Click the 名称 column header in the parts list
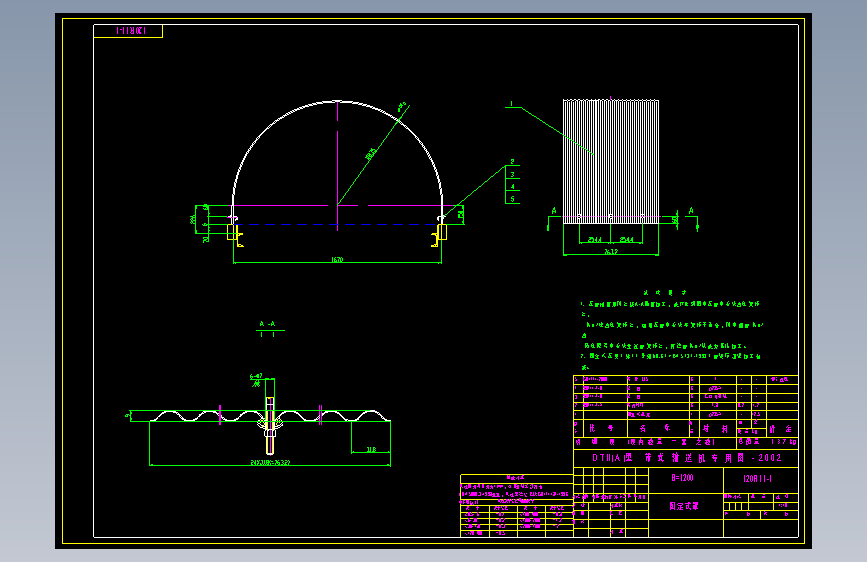Screen dimensions: 867x562 click(x=655, y=428)
